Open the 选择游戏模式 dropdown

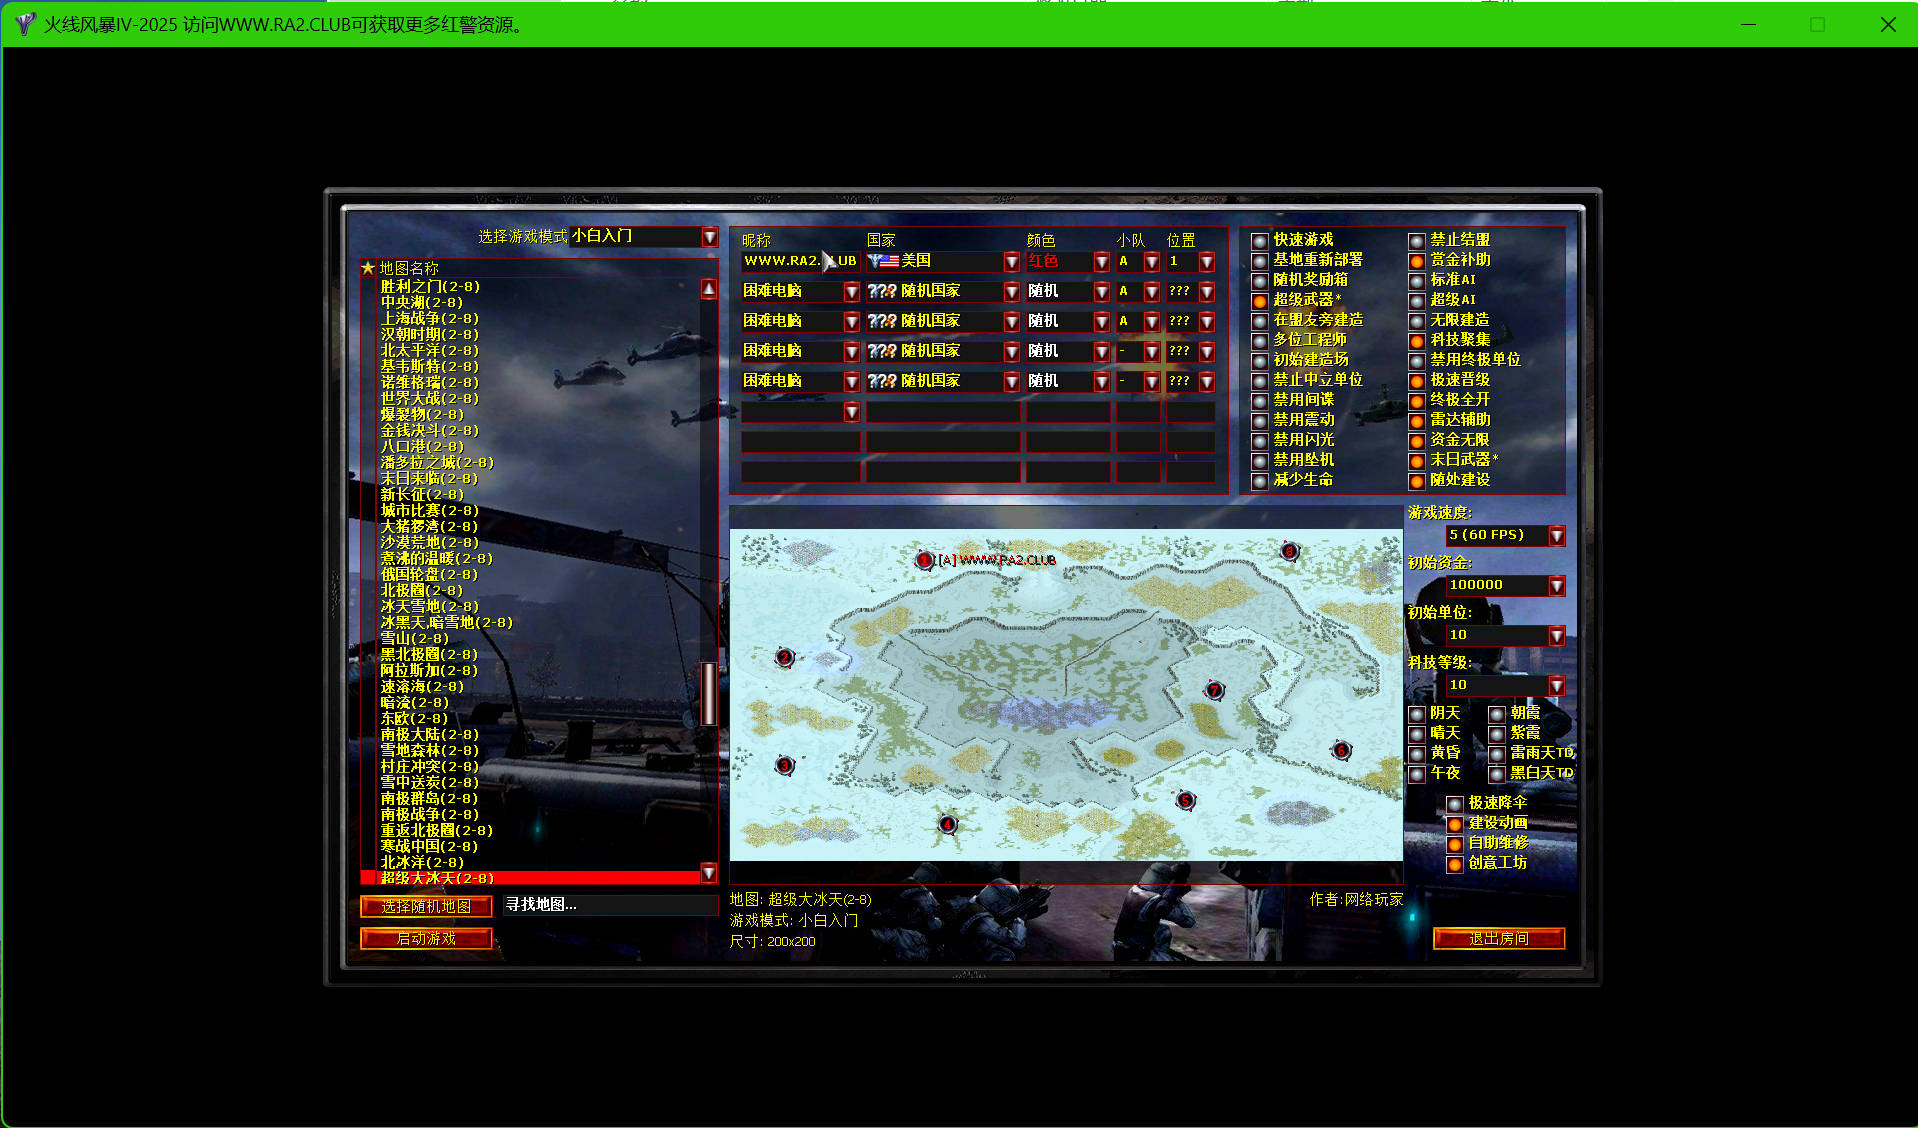(x=710, y=237)
